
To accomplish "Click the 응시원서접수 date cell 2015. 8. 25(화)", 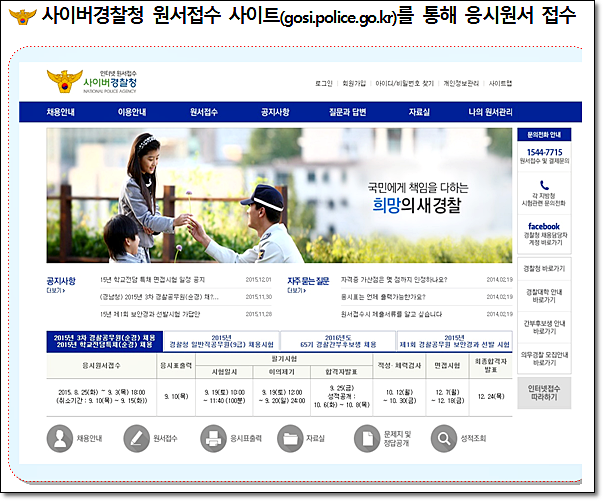I will pos(102,396).
